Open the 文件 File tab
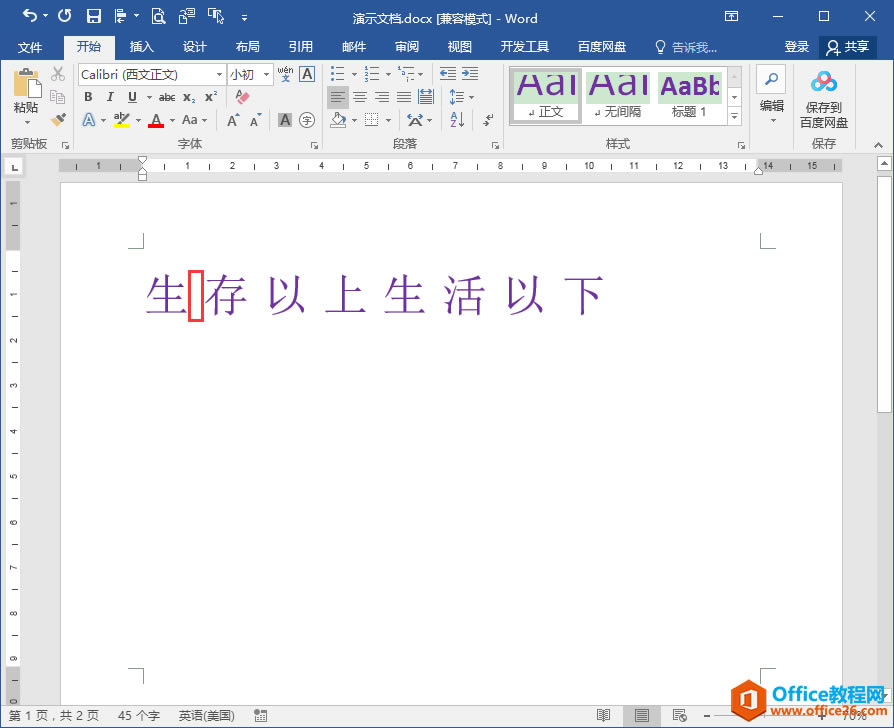The height and width of the screenshot is (728, 894). pyautogui.click(x=30, y=47)
